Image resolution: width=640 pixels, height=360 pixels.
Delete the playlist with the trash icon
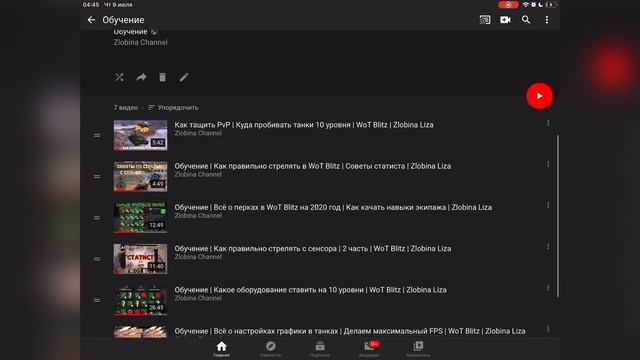[162, 77]
